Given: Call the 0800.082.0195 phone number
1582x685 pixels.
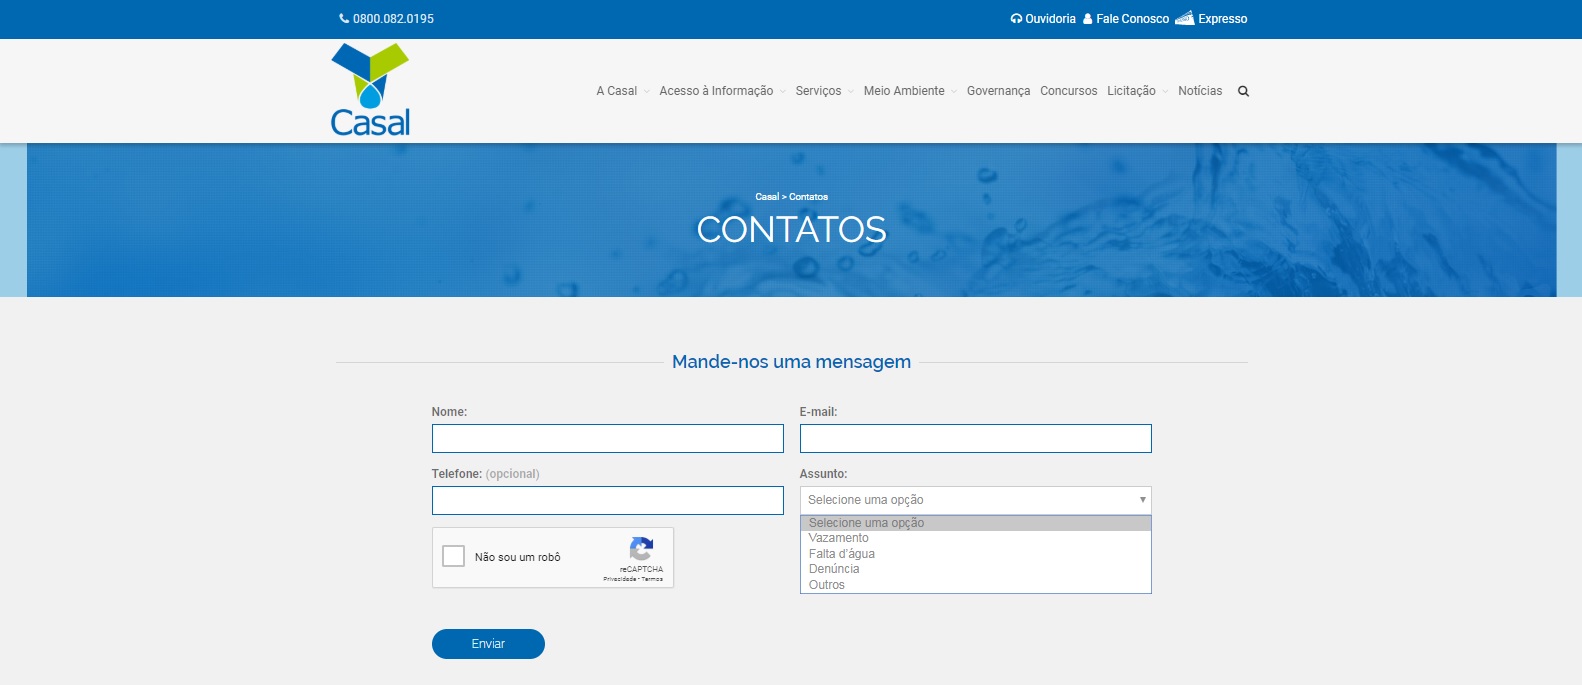Looking at the screenshot, I should [387, 19].
